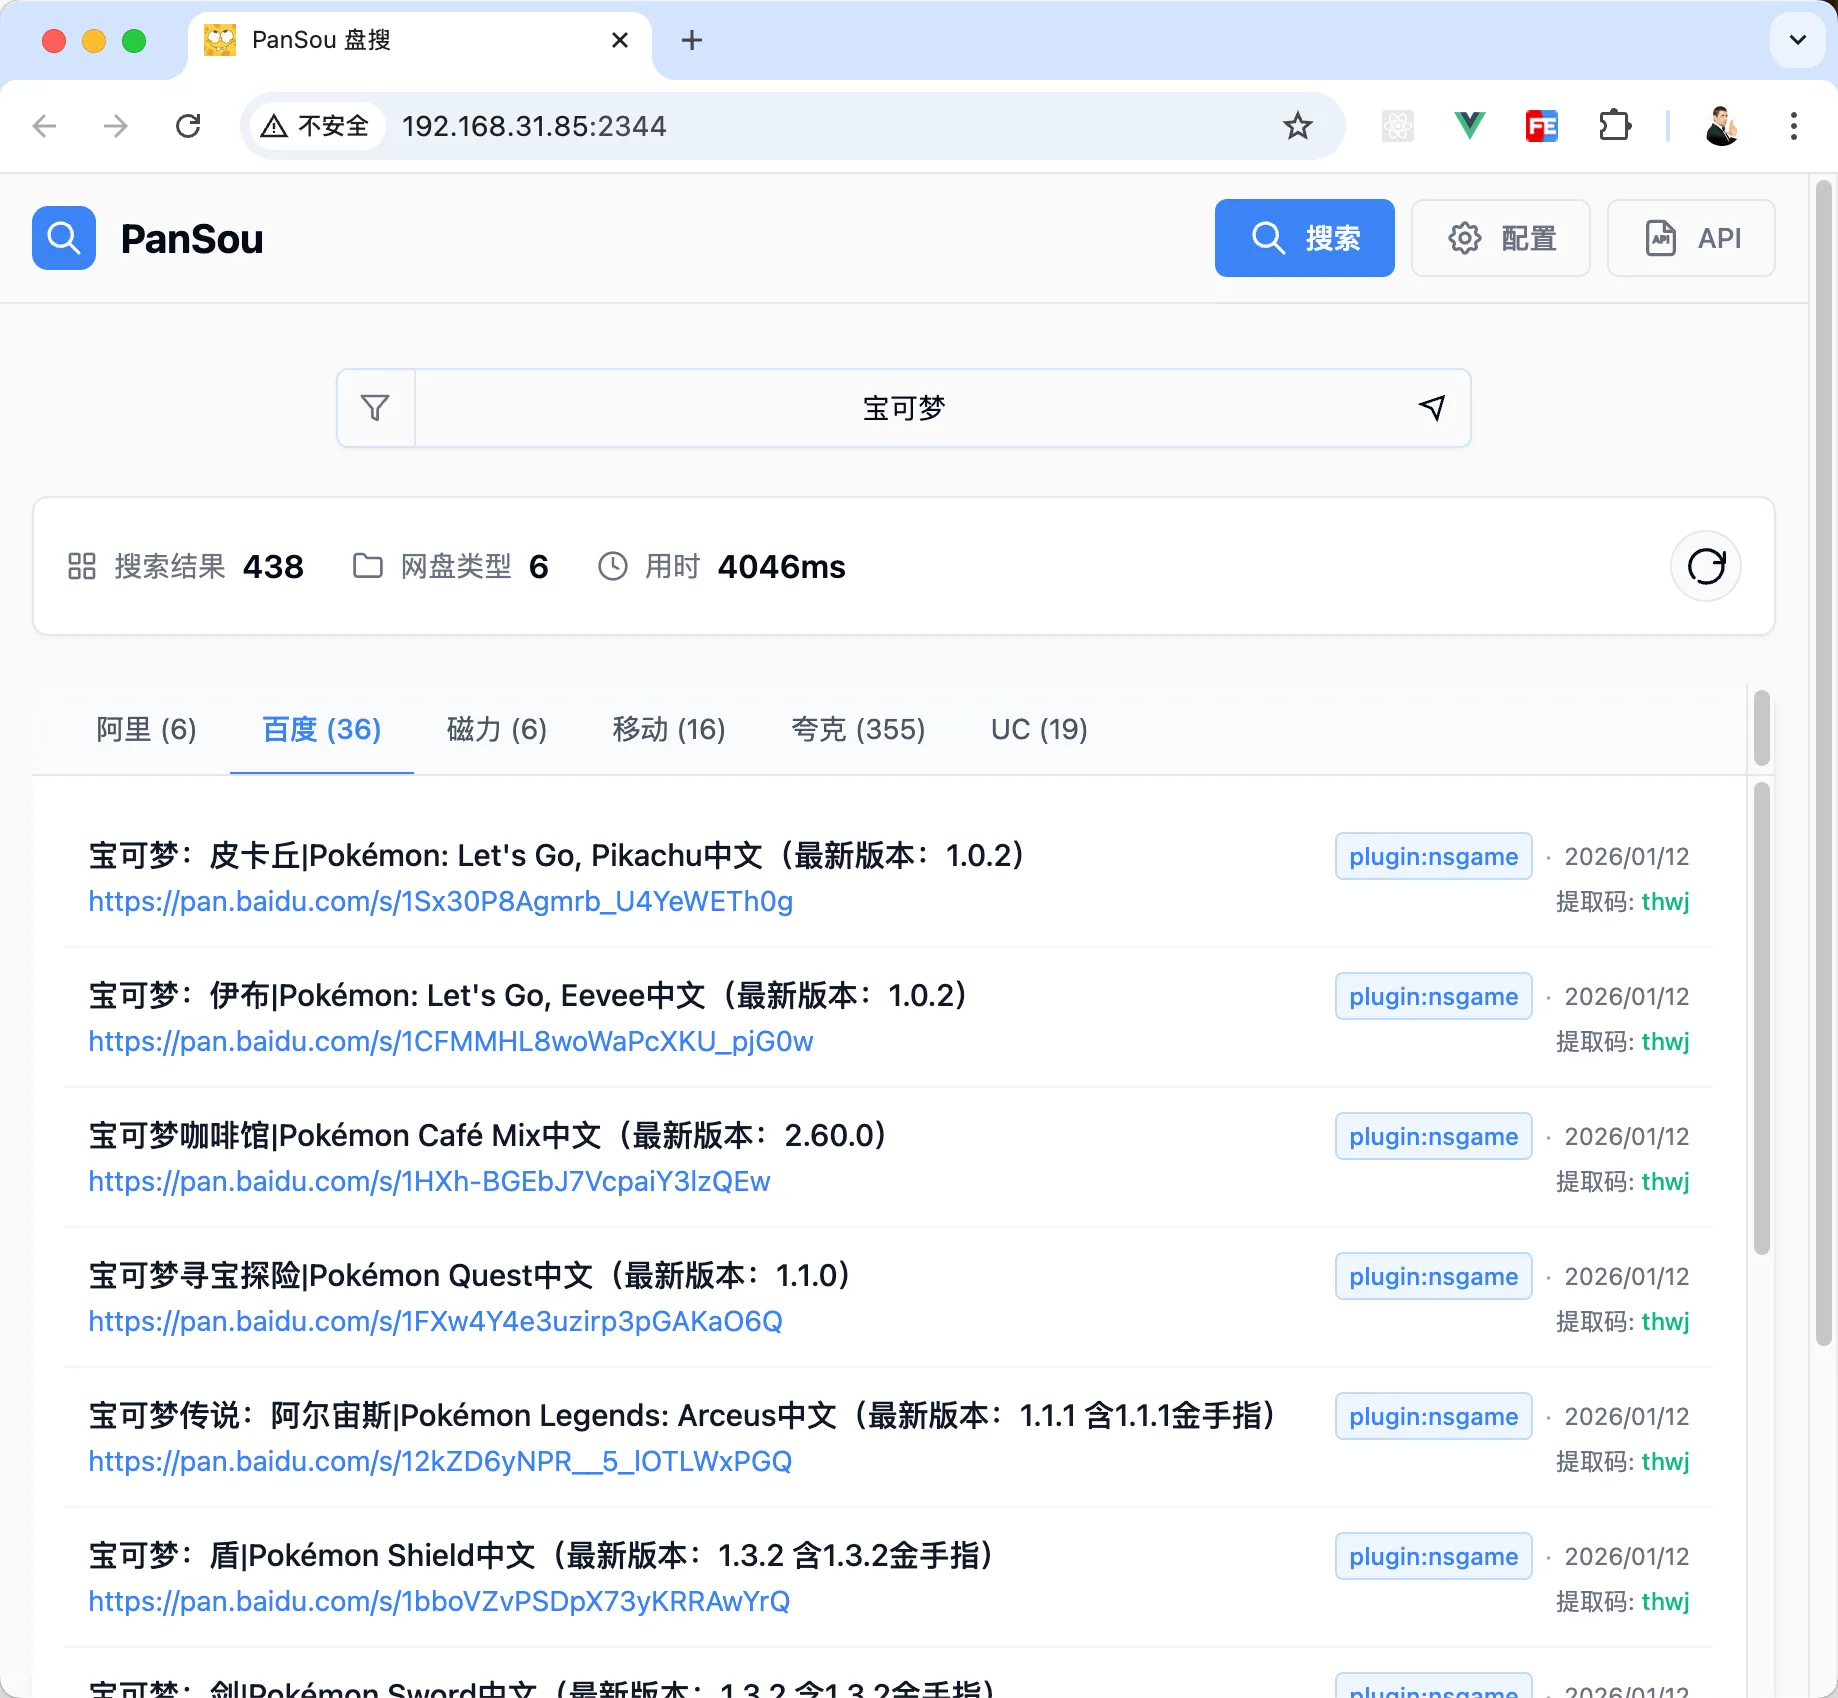The image size is (1838, 1698).
Task: Switch to the 移动 (16) tab
Action: pos(669,730)
